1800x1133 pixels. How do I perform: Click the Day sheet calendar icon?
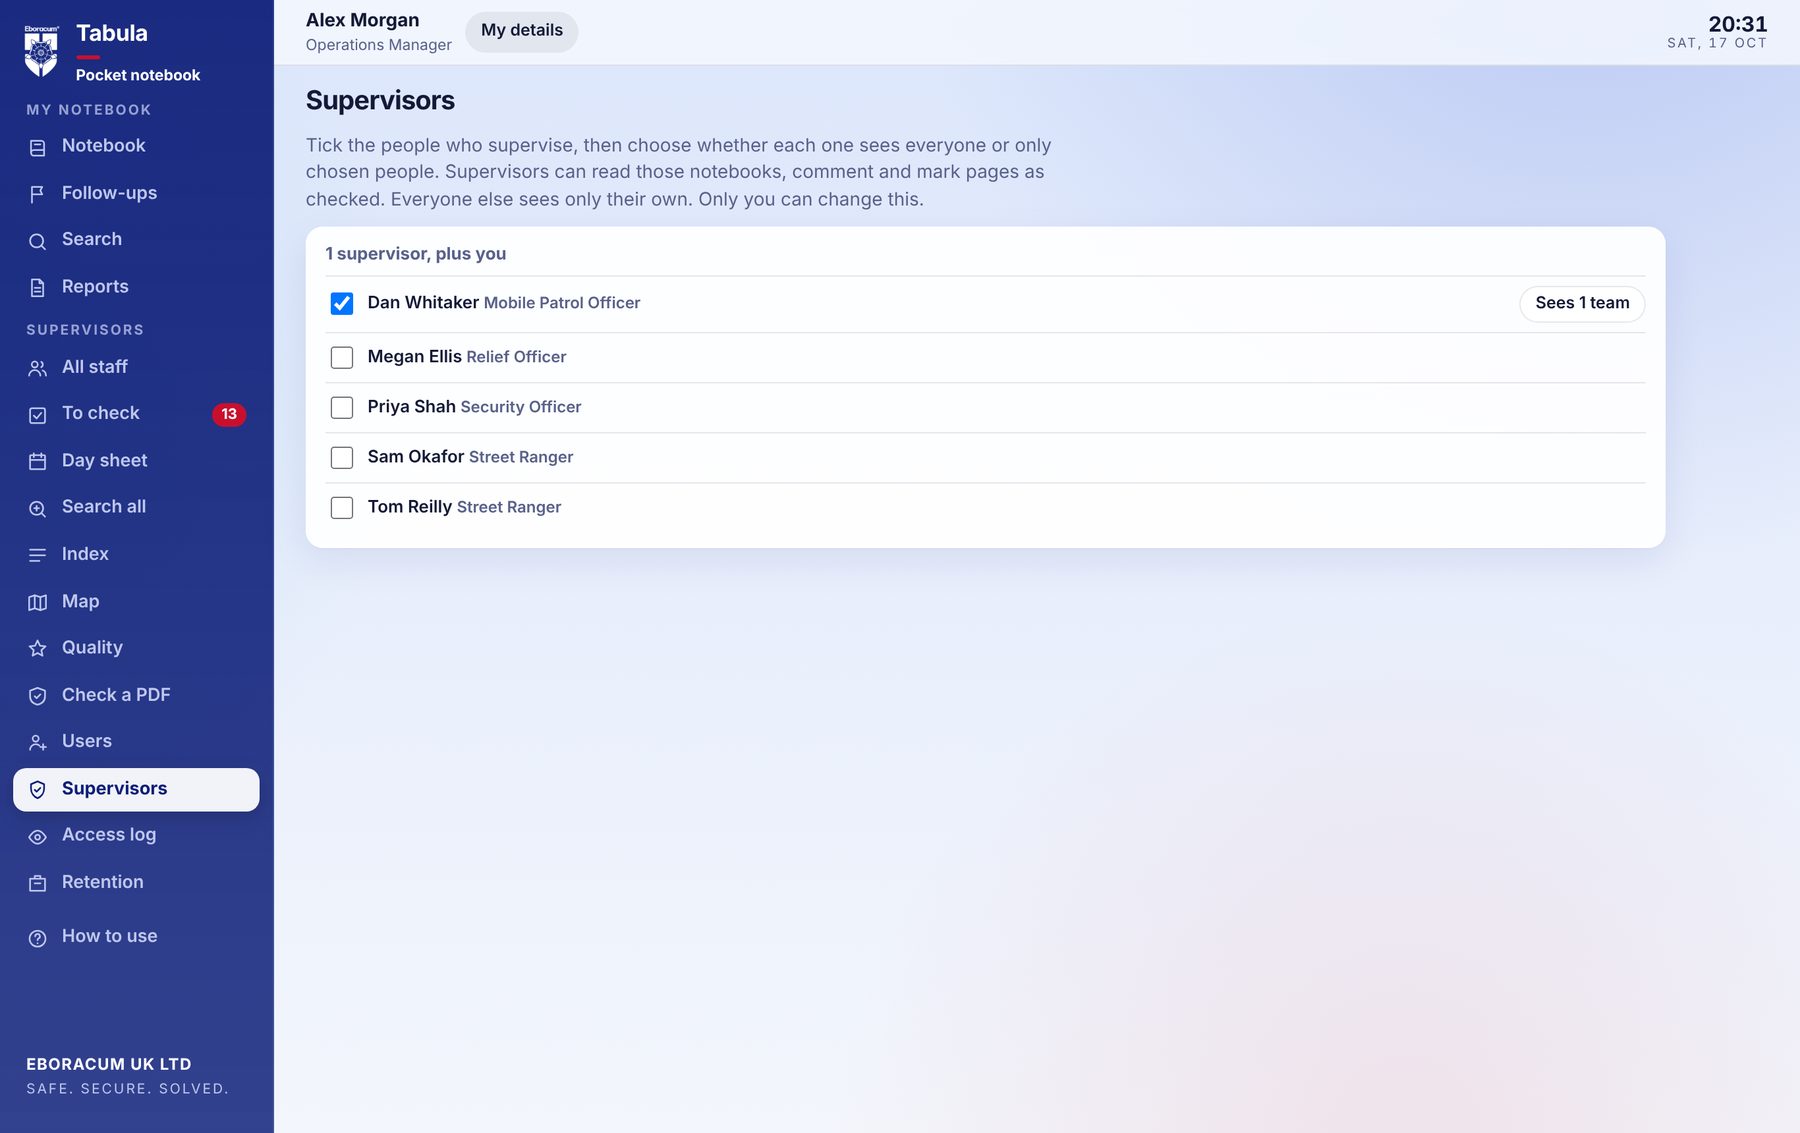click(38, 461)
